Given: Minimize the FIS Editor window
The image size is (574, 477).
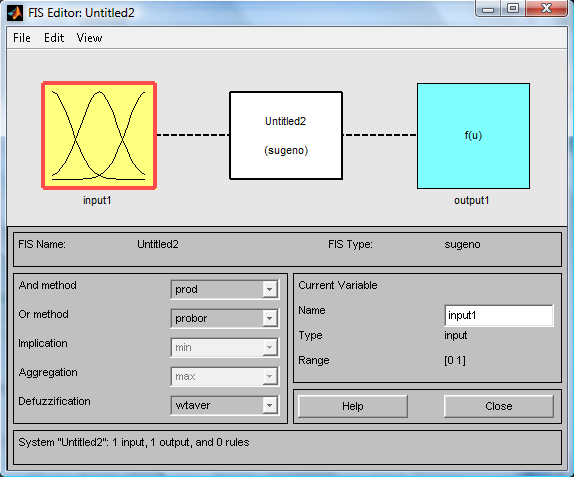Looking at the screenshot, I should point(488,9).
